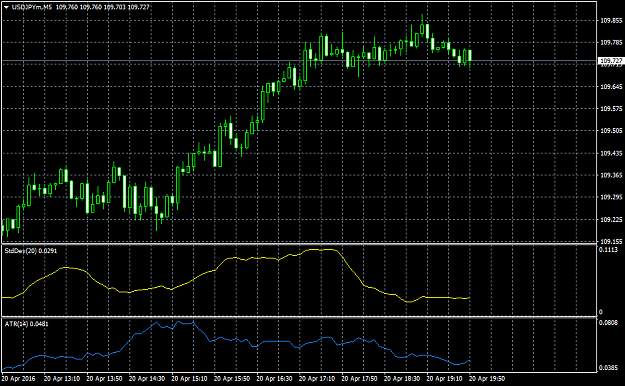The width and height of the screenshot is (625, 386).
Task: Click the 20 Apr 13:50 time label
Action: [x=104, y=378]
